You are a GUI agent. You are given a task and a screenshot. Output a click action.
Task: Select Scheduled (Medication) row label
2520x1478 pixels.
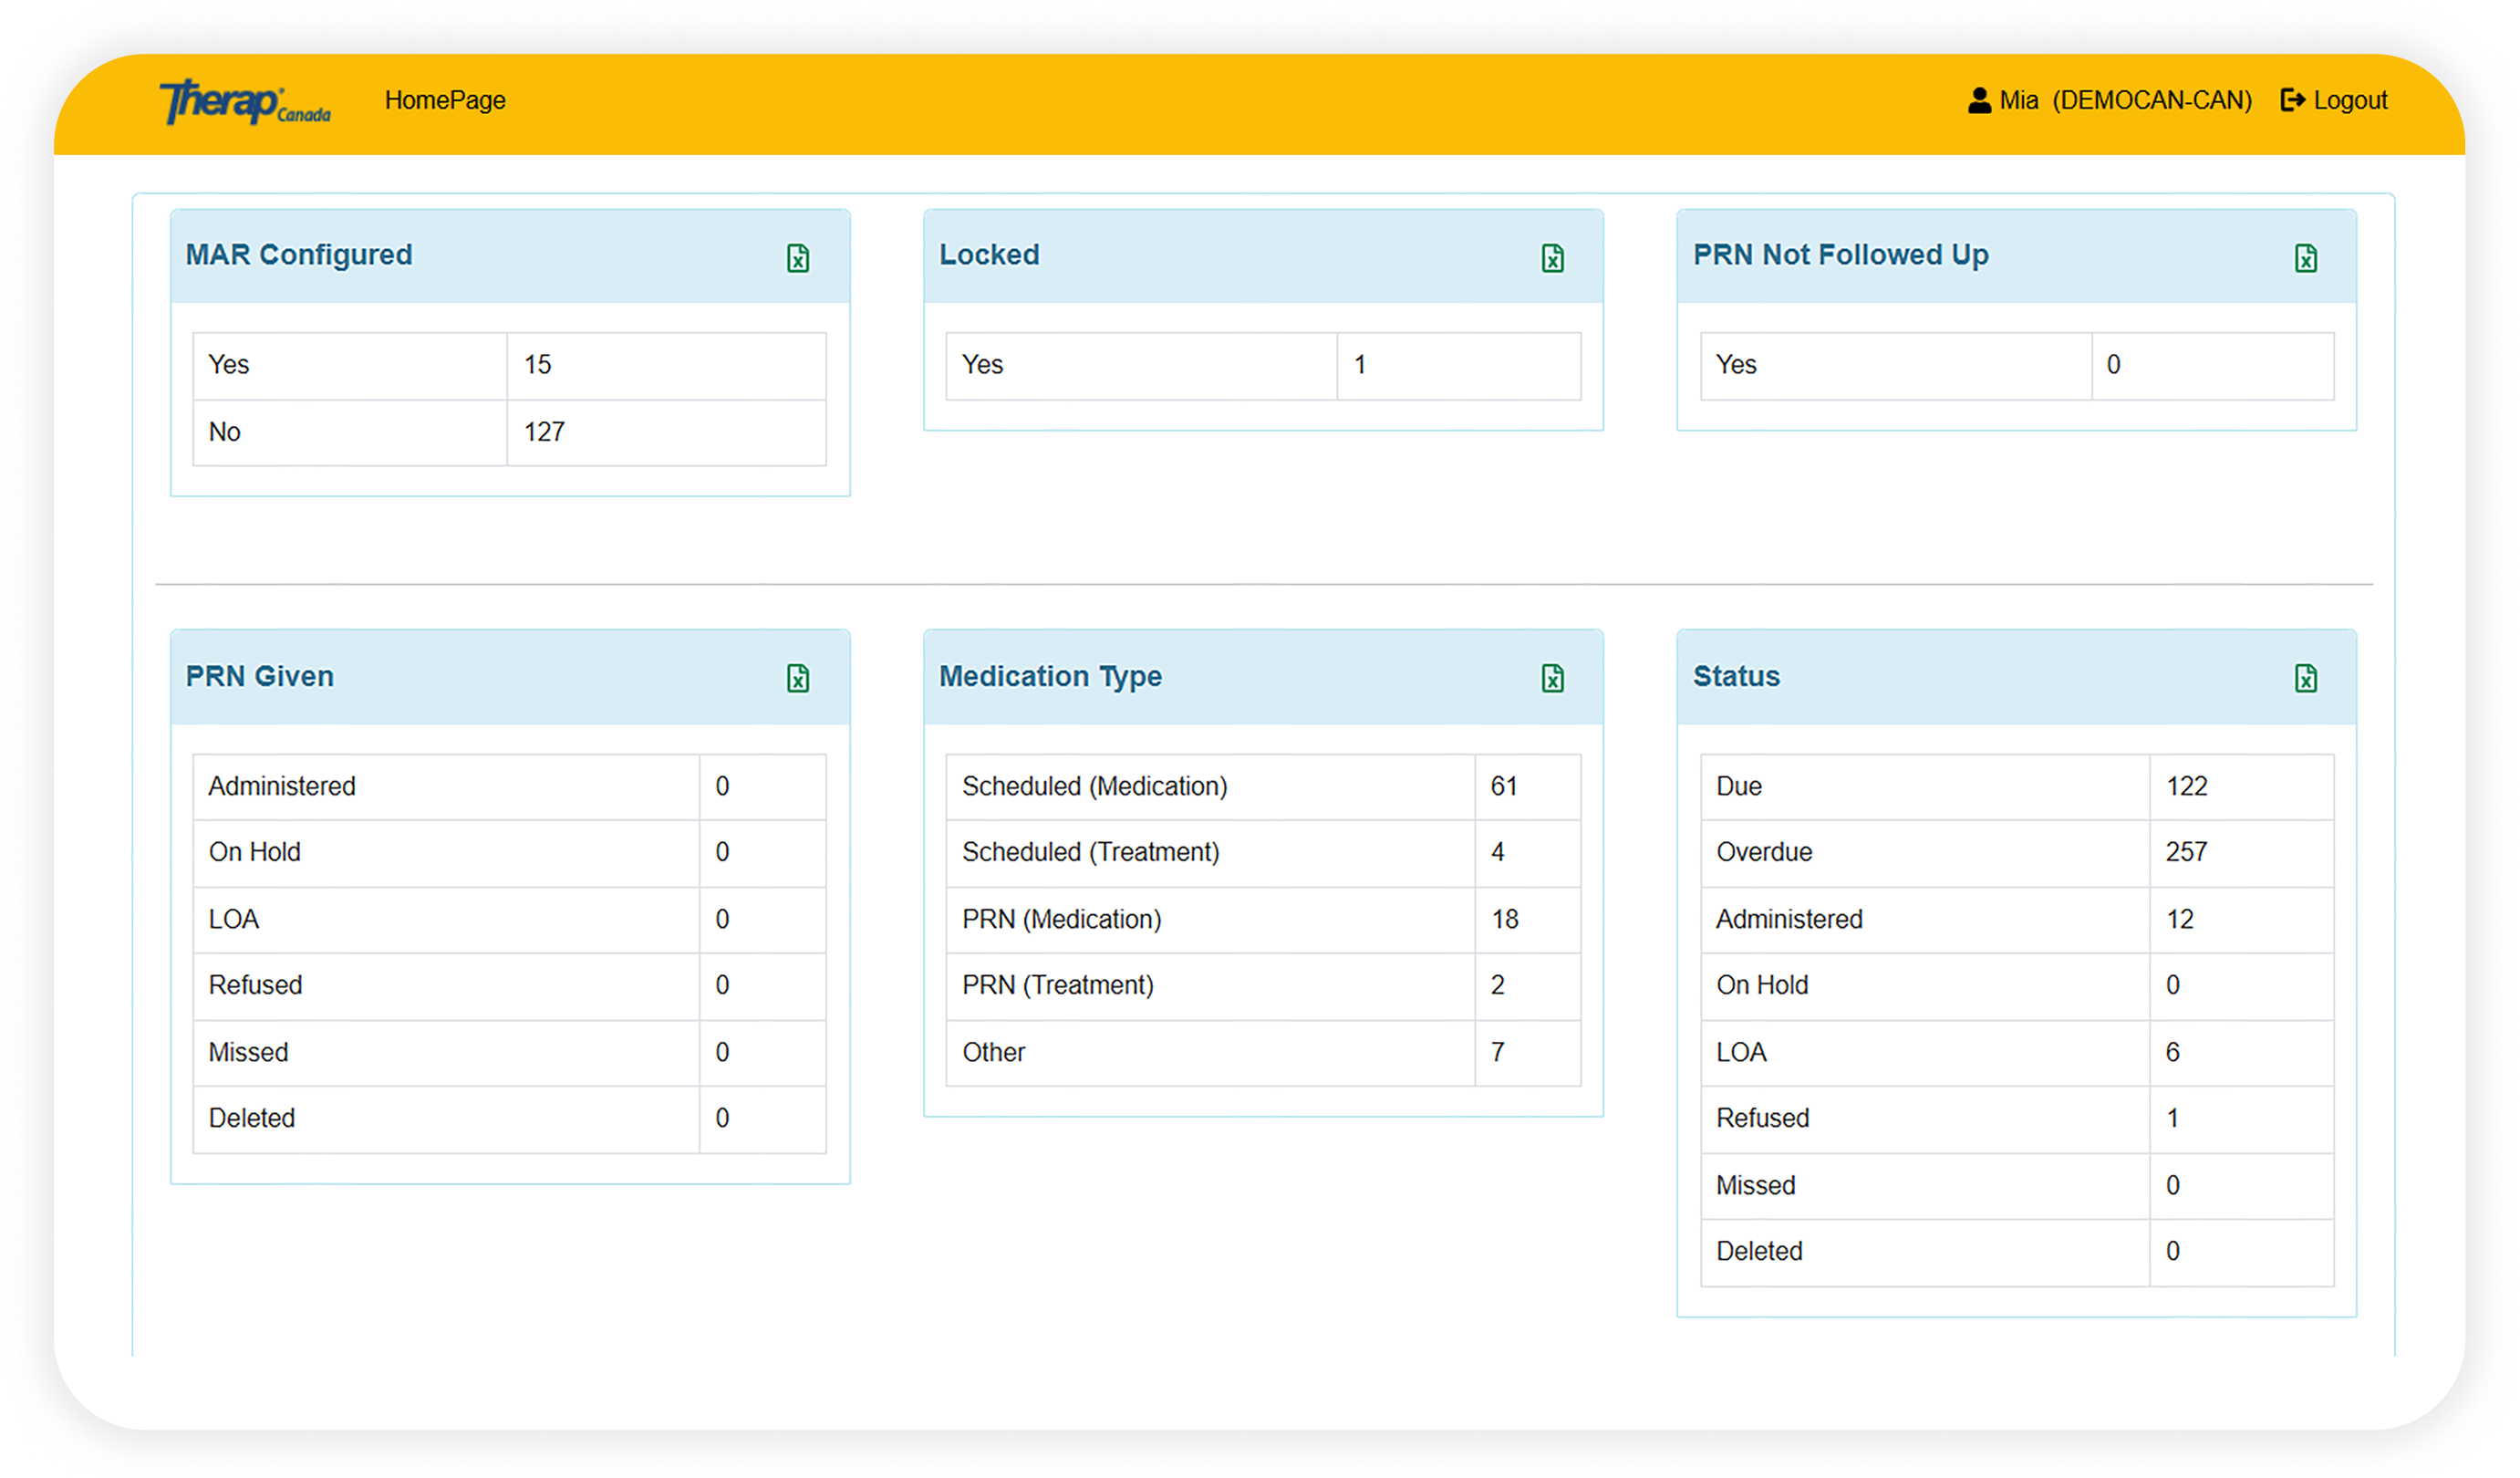(1094, 786)
